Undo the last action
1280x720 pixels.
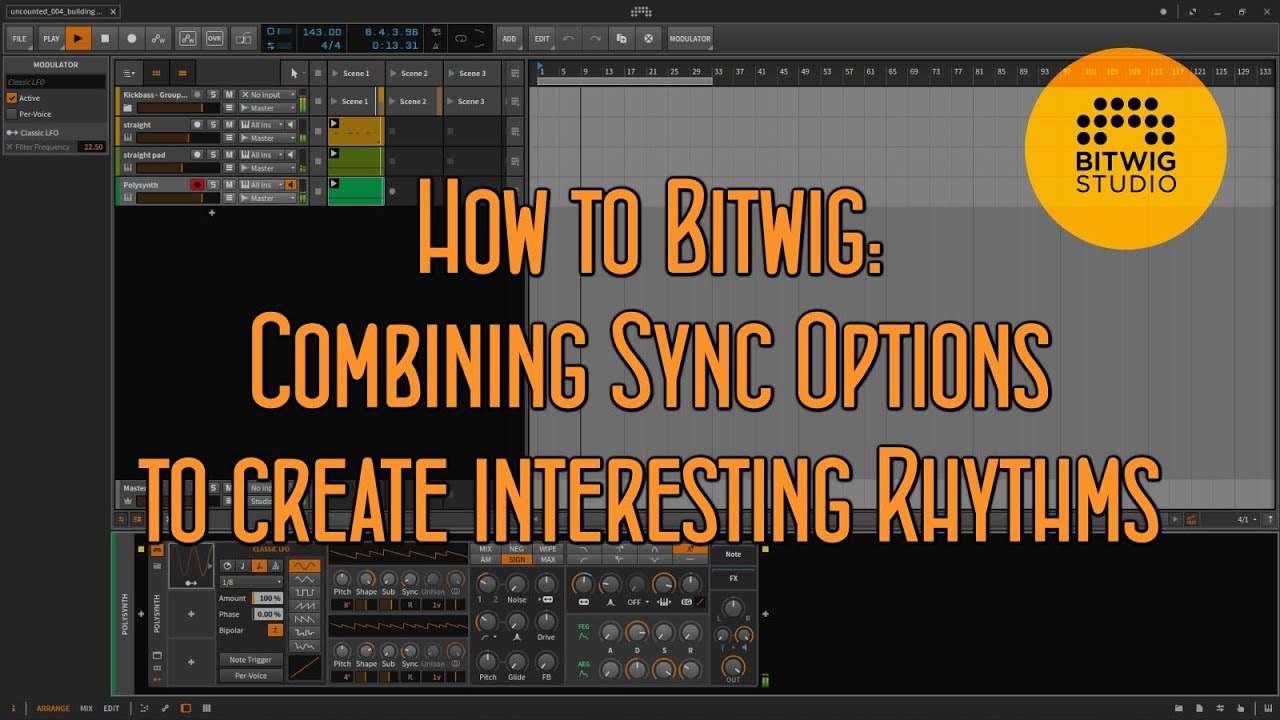pyautogui.click(x=569, y=38)
